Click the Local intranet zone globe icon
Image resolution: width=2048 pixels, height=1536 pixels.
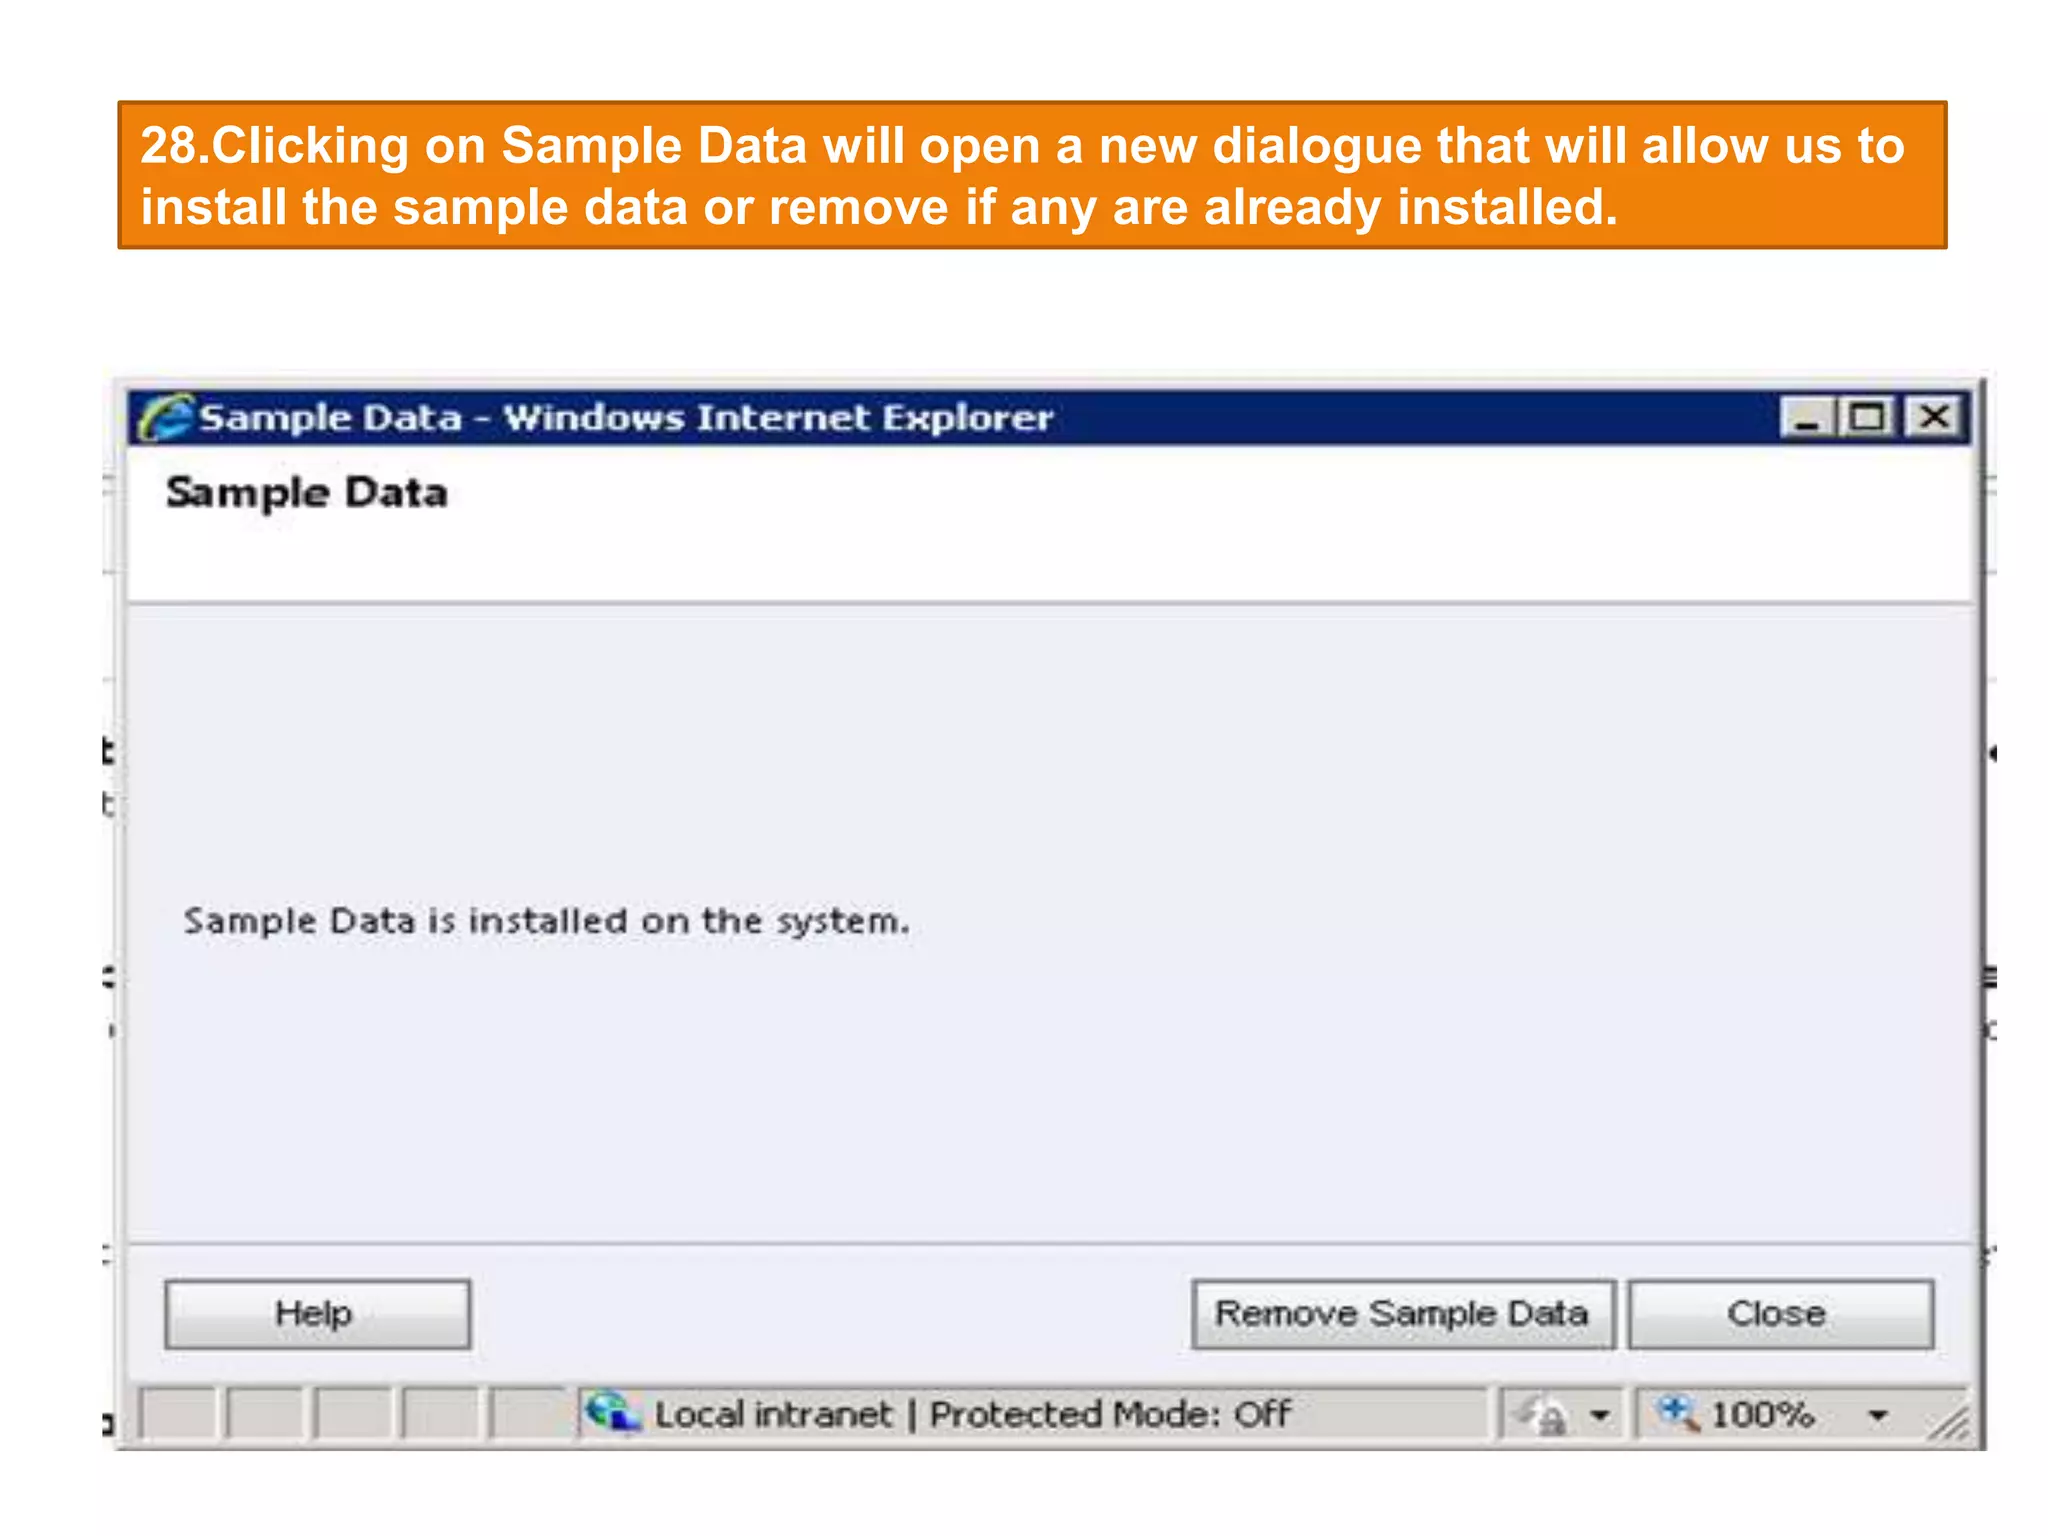(x=611, y=1413)
